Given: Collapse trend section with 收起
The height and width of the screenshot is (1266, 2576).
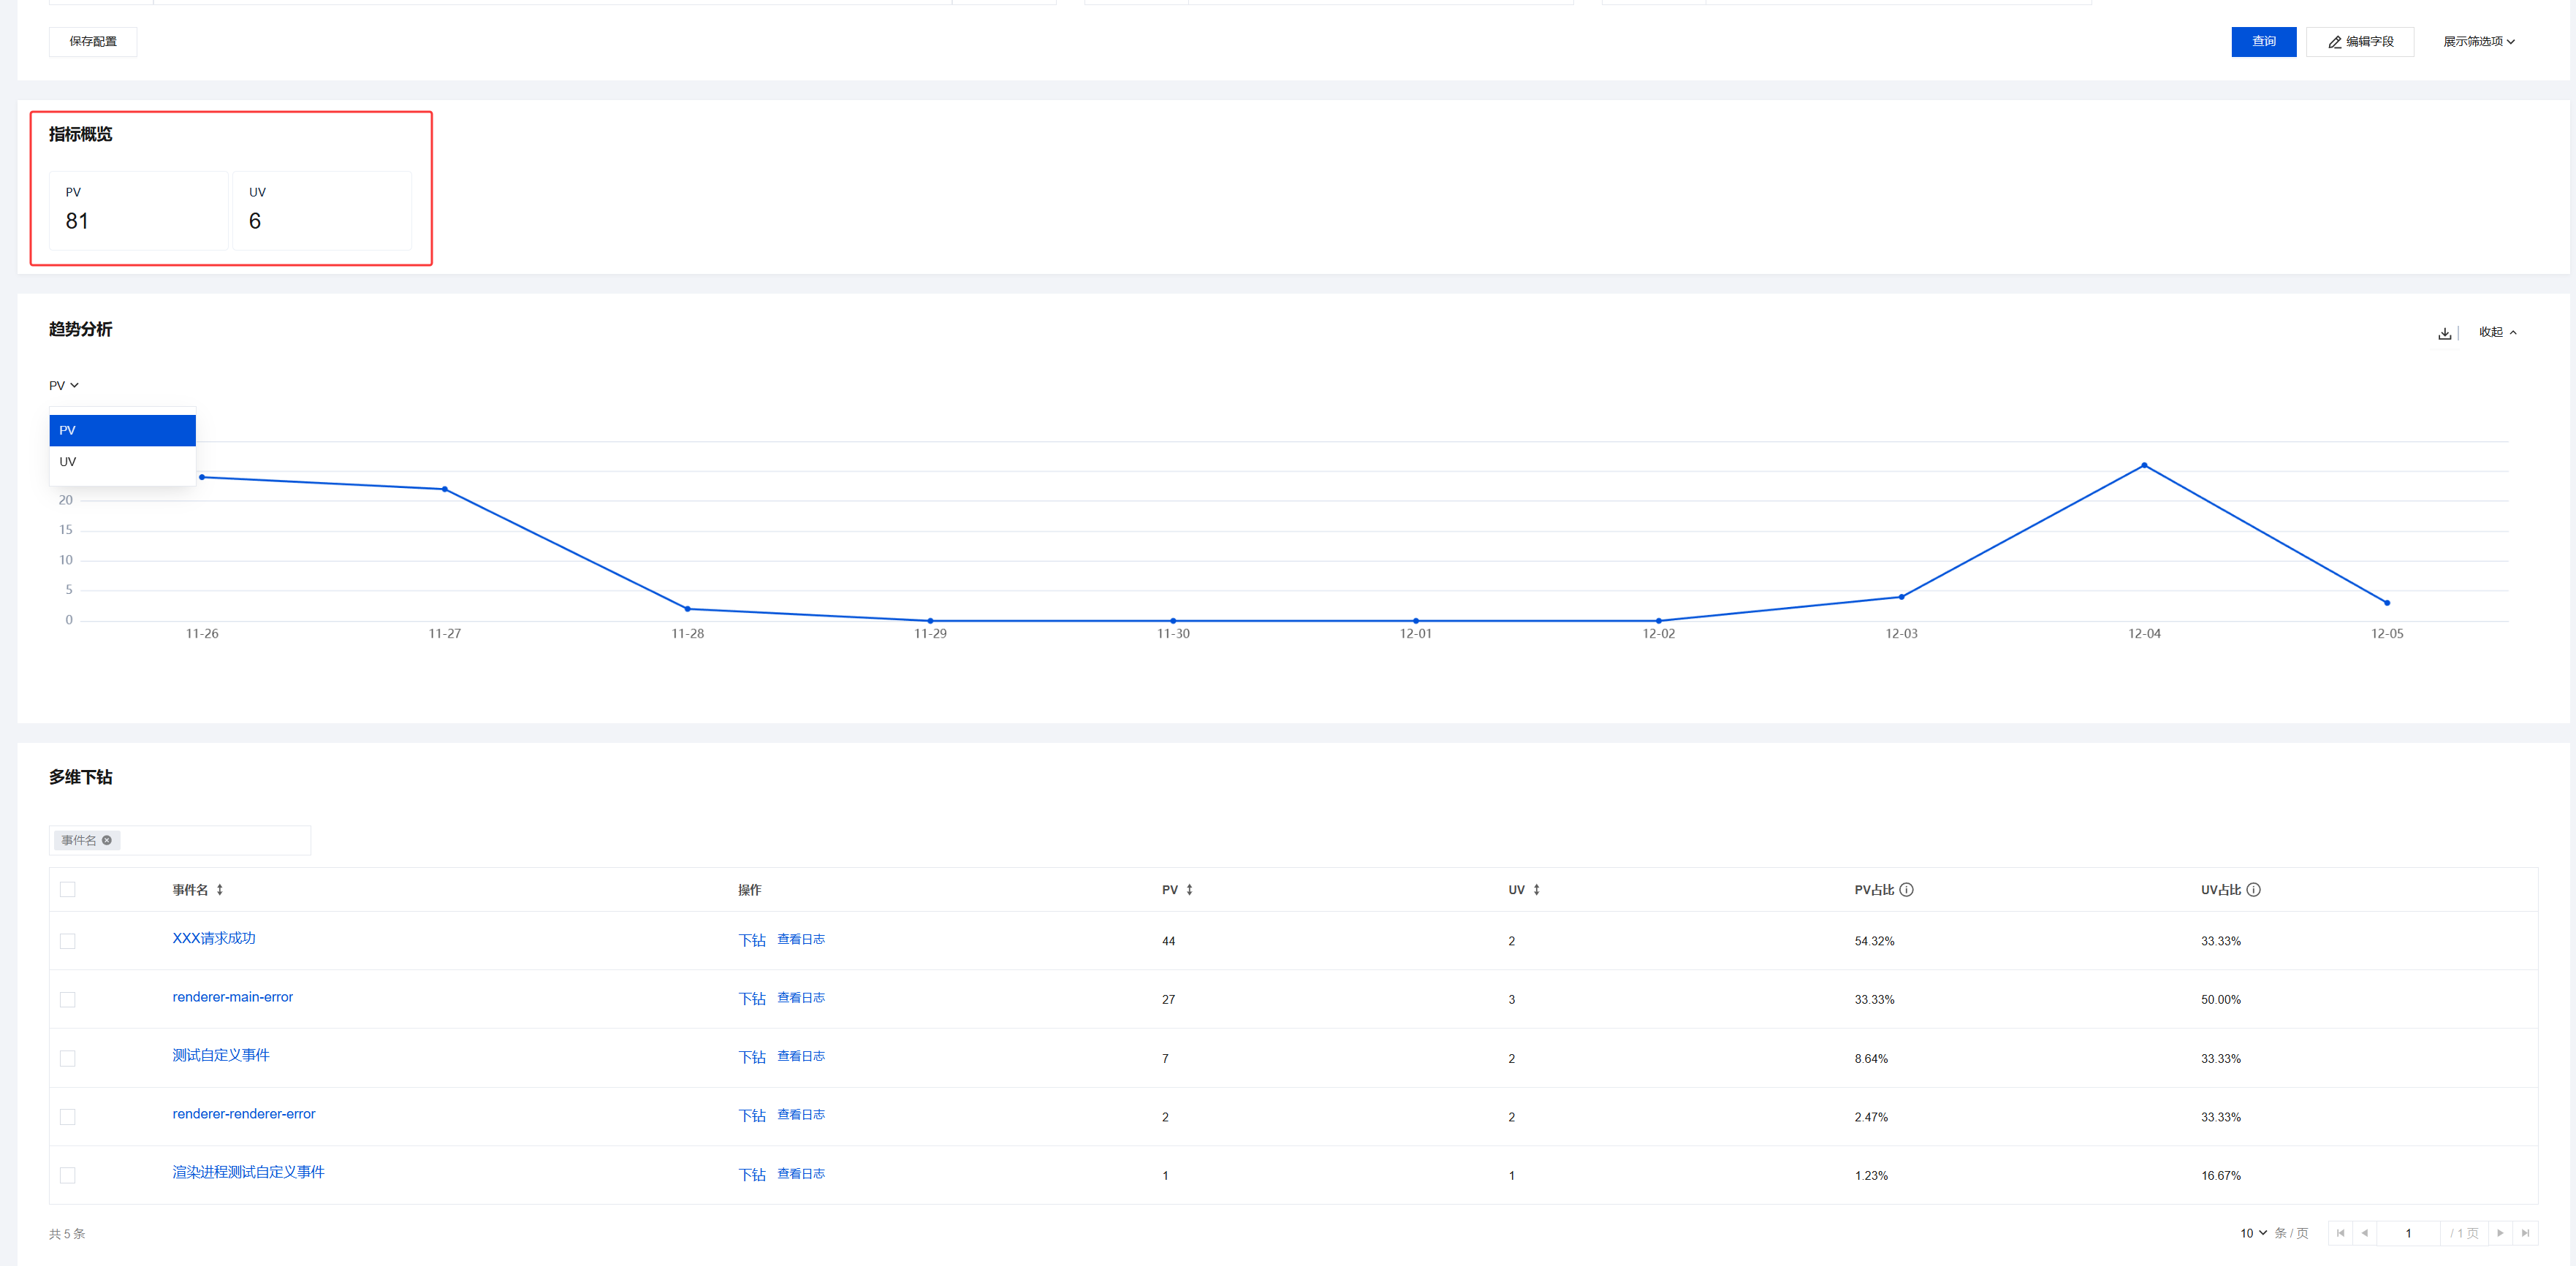Looking at the screenshot, I should [x=2497, y=332].
